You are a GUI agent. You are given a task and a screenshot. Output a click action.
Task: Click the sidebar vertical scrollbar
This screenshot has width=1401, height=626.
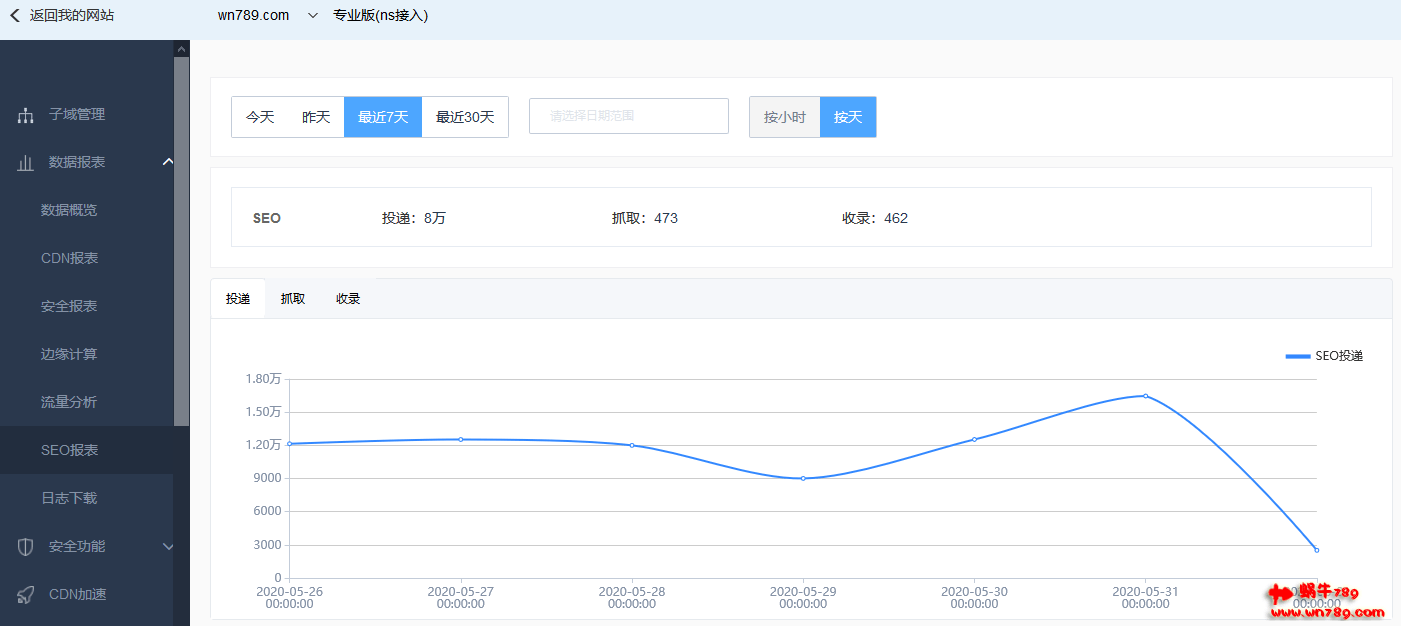coord(181,240)
